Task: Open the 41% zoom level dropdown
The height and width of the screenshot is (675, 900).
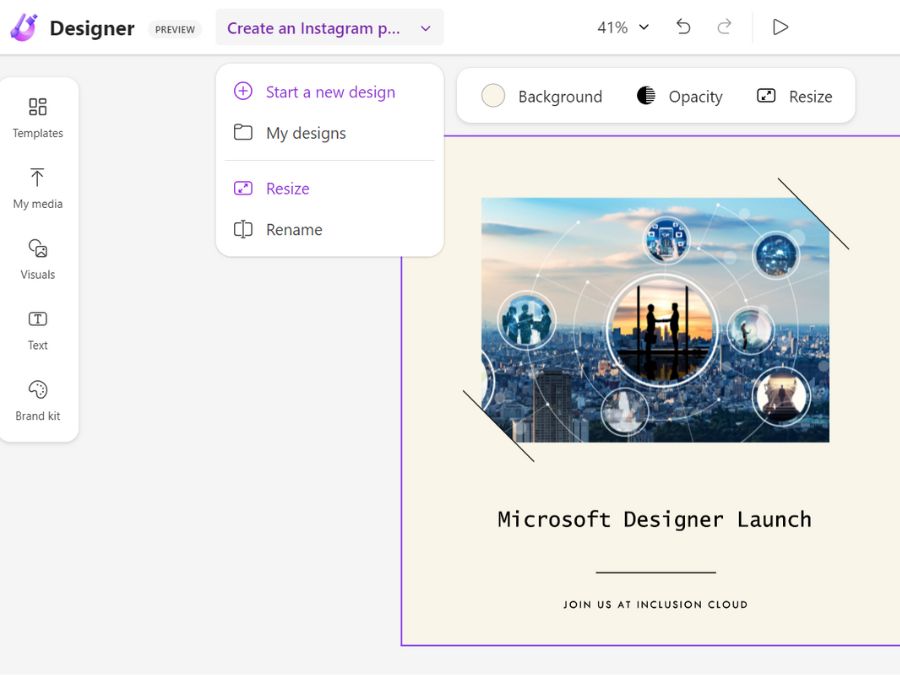Action: point(623,27)
